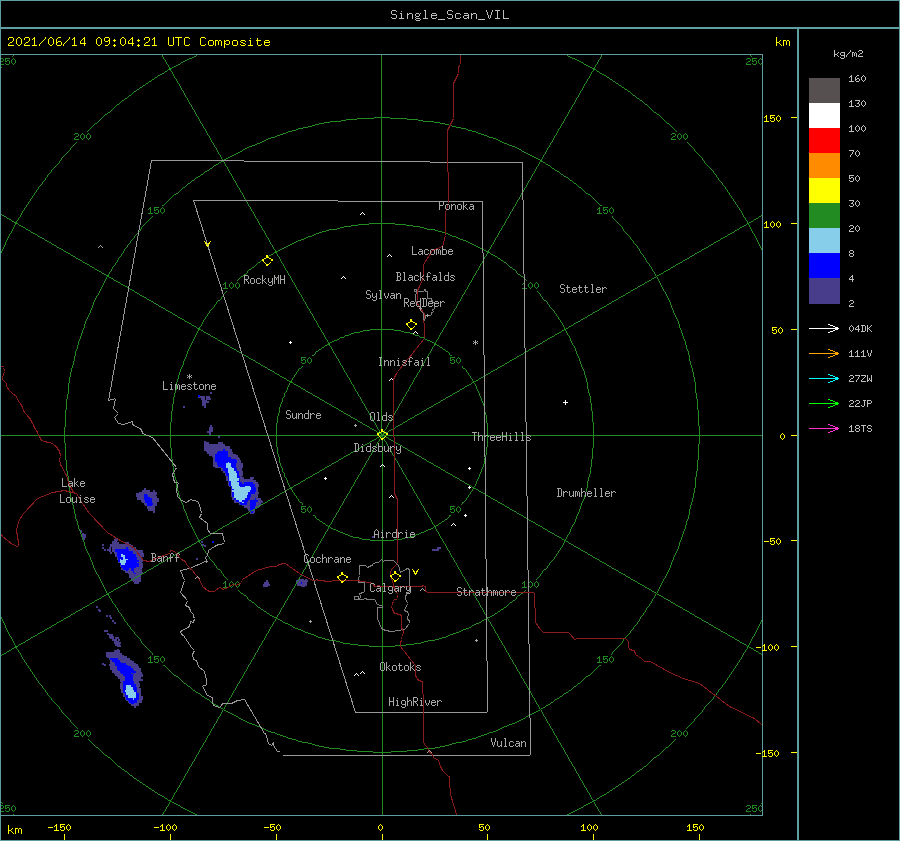Viewport: 900px width, 841px height.
Task: Click the purple 4 kg/m2 legend swatch
Action: (x=824, y=291)
